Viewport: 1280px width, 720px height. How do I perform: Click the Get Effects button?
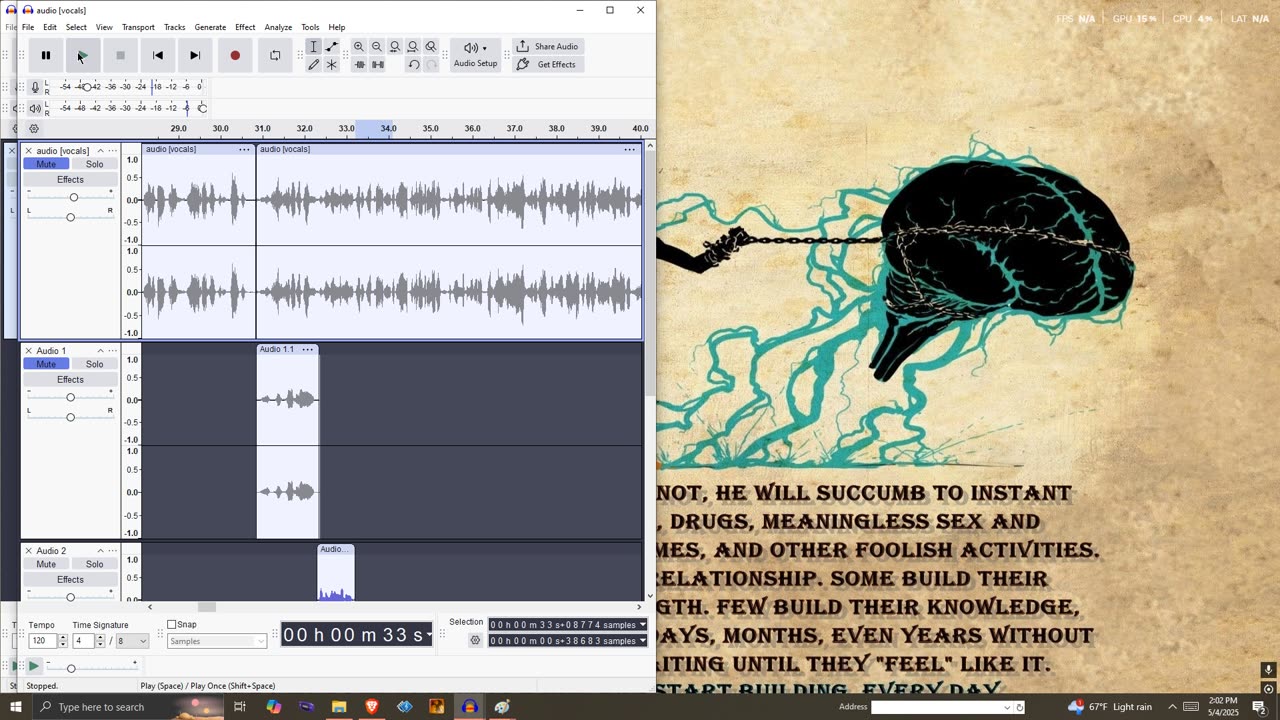[x=547, y=65]
